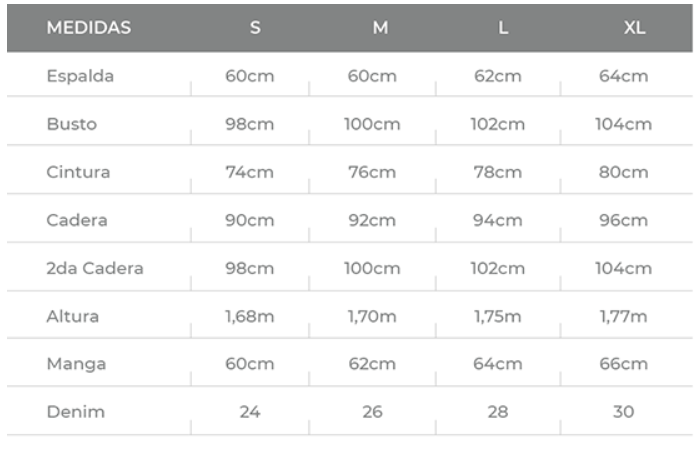This screenshot has width=697, height=451.
Task: Click the Cintura row label
Action: tap(78, 172)
